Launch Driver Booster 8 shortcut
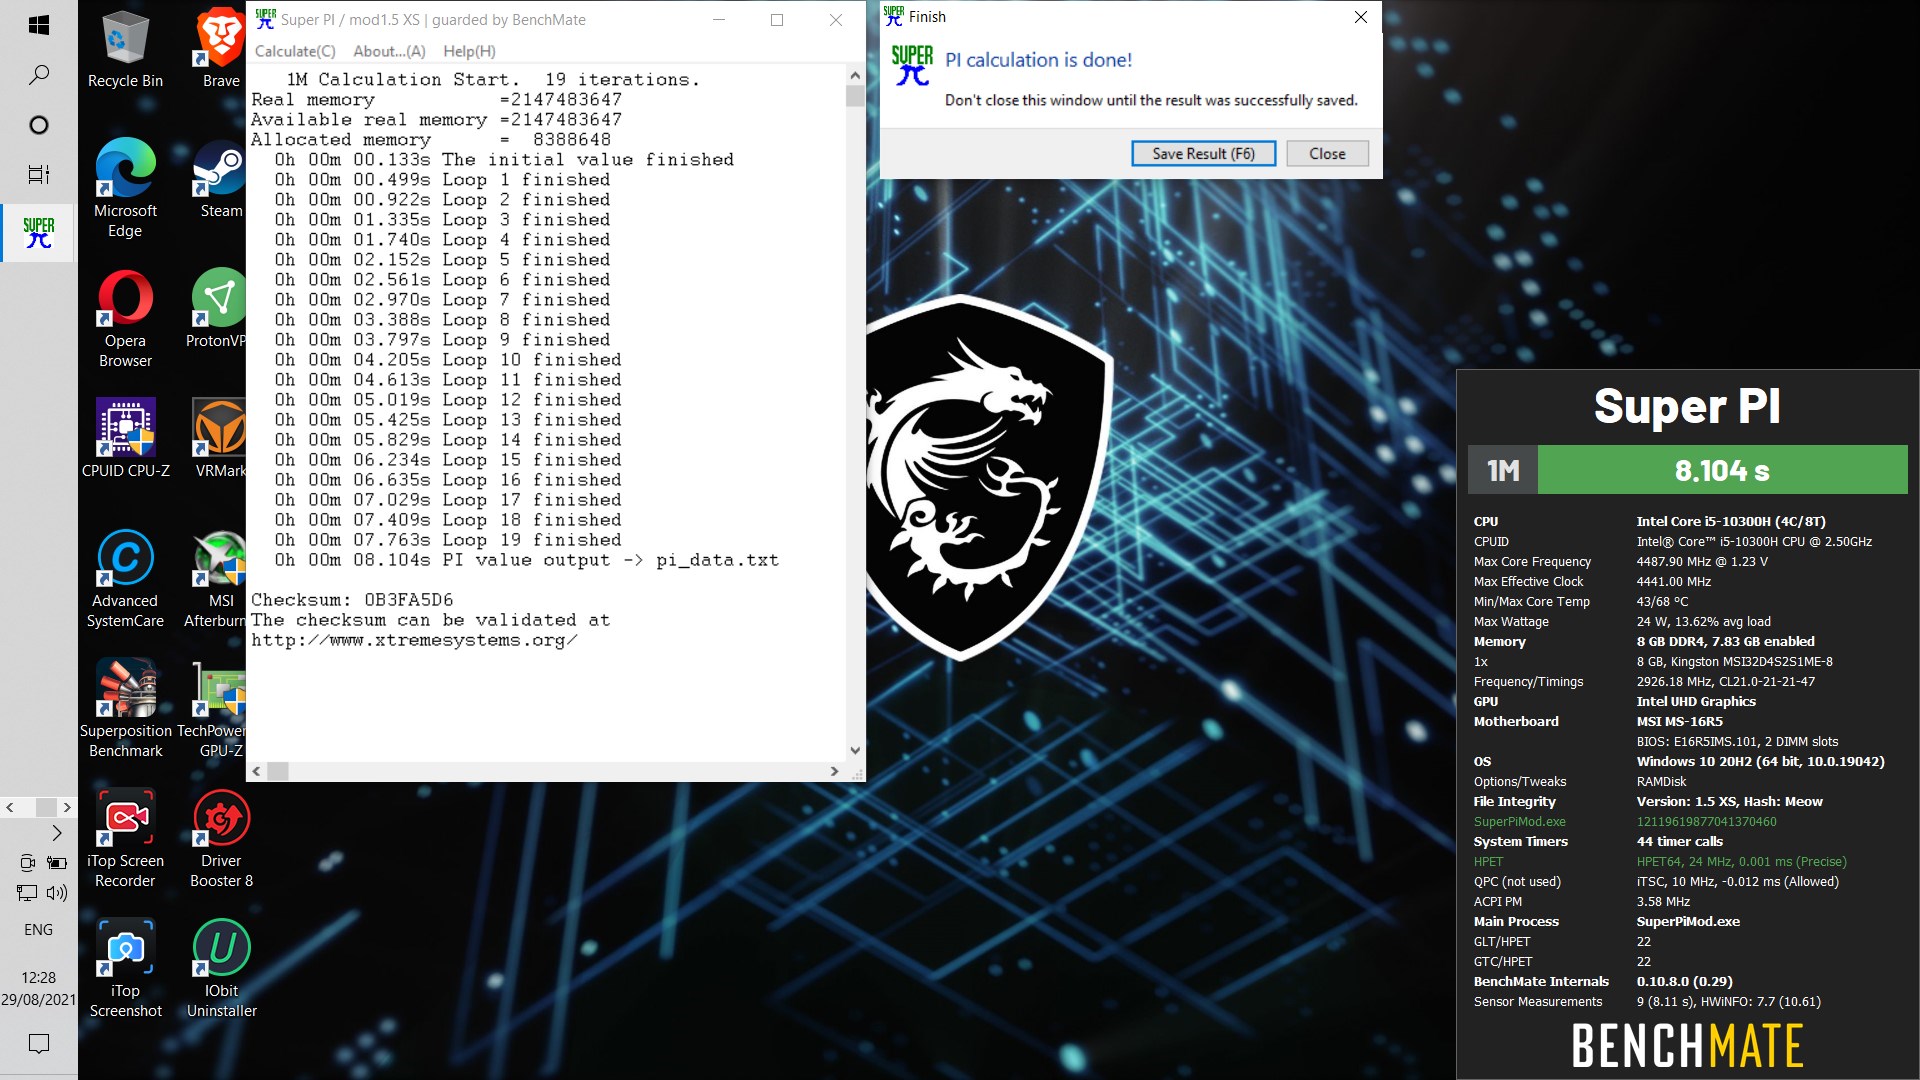Image resolution: width=1920 pixels, height=1080 pixels. (221, 838)
